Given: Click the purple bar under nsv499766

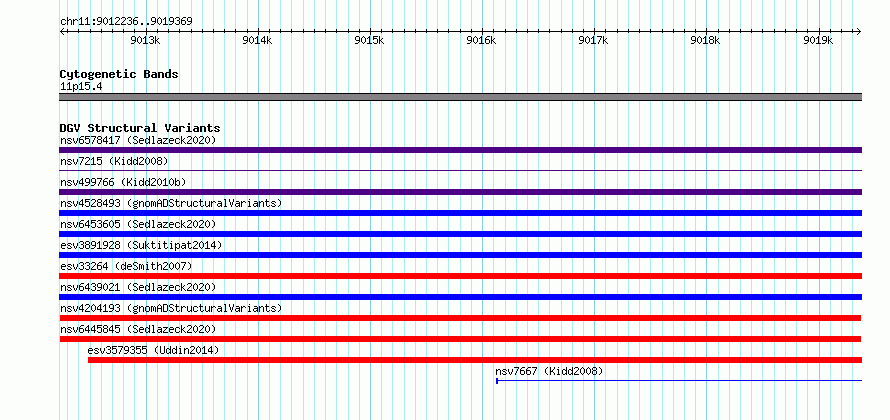Looking at the screenshot, I should tap(460, 192).
